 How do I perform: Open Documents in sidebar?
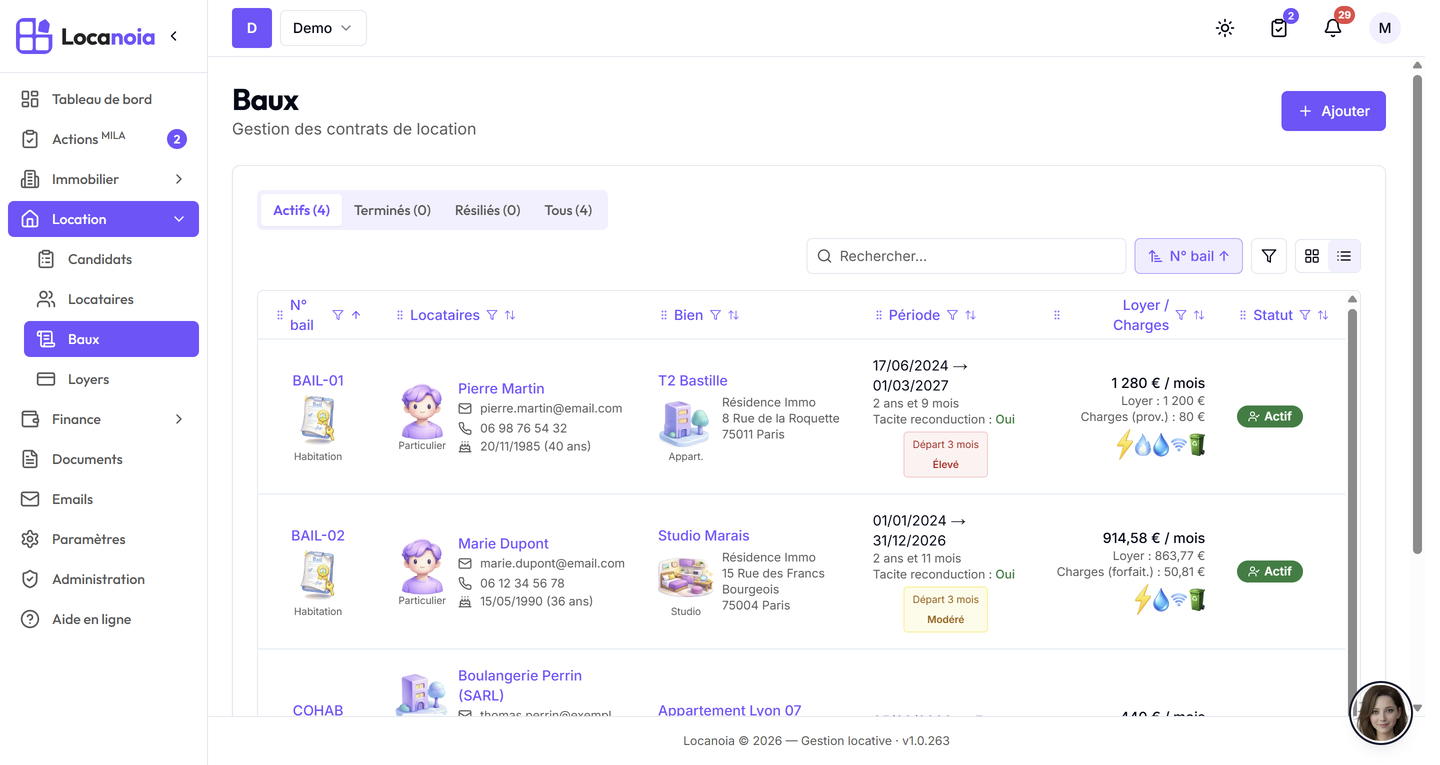click(103, 459)
